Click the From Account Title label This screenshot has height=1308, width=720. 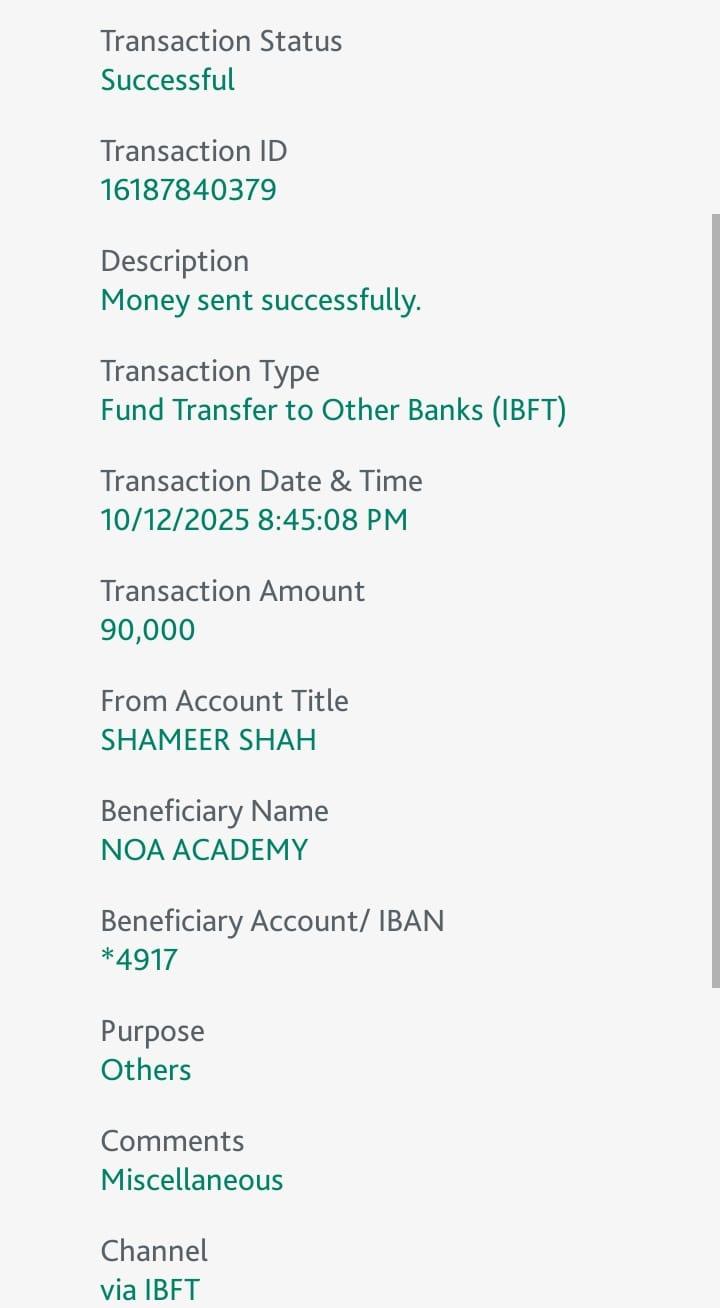pyautogui.click(x=224, y=701)
